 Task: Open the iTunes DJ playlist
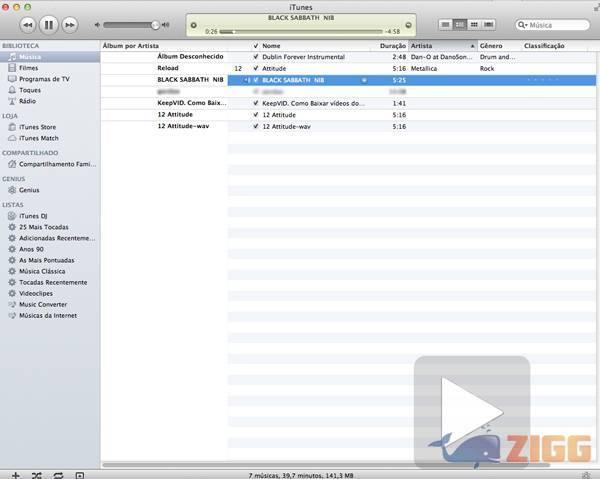pyautogui.click(x=35, y=215)
